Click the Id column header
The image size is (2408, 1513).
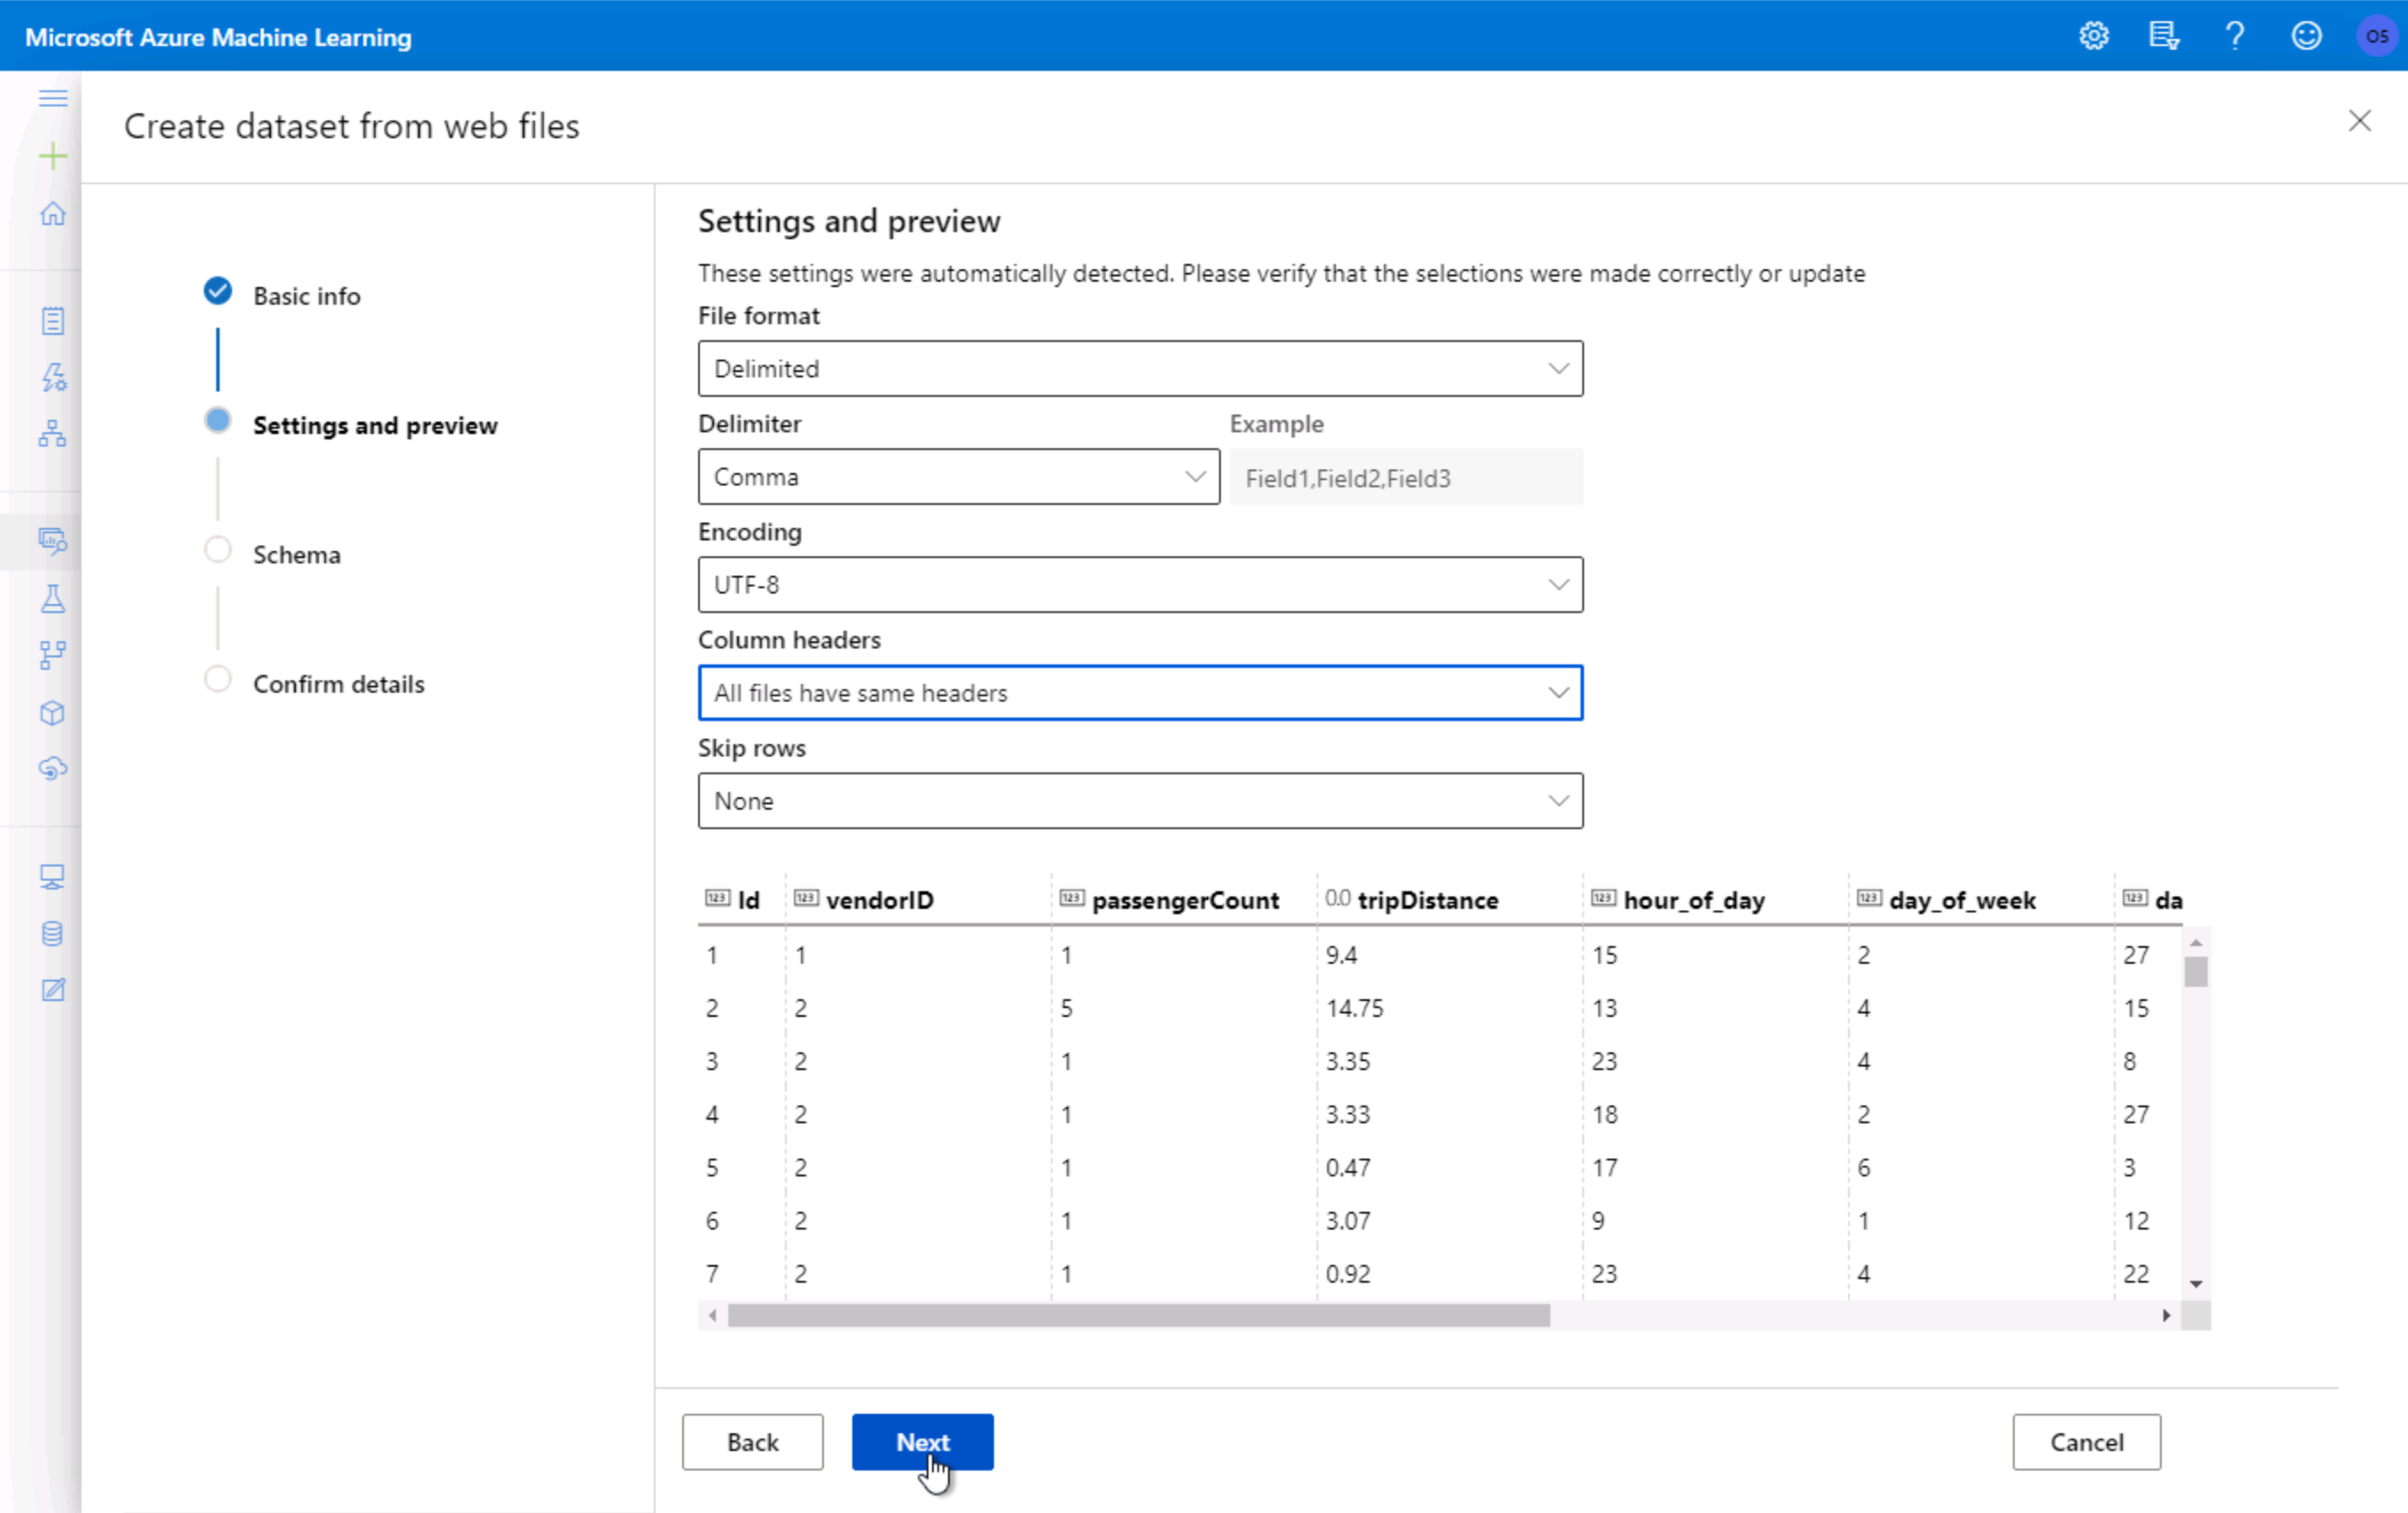(x=748, y=900)
